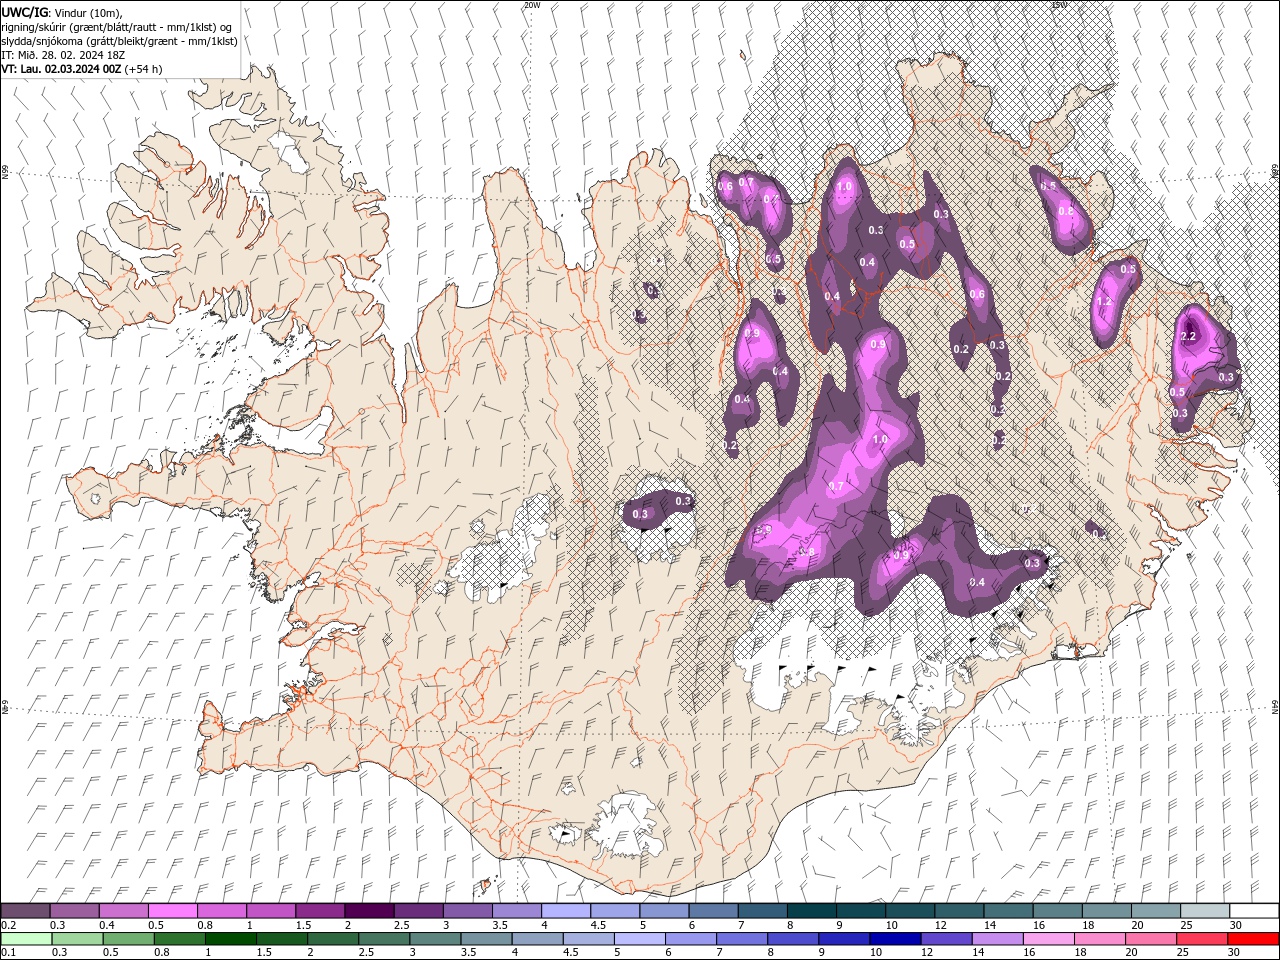The height and width of the screenshot is (960, 1280).
Task: Click the 'IT: Mið. 28. 02. 2024 18Z' line
Action: click(x=63, y=55)
